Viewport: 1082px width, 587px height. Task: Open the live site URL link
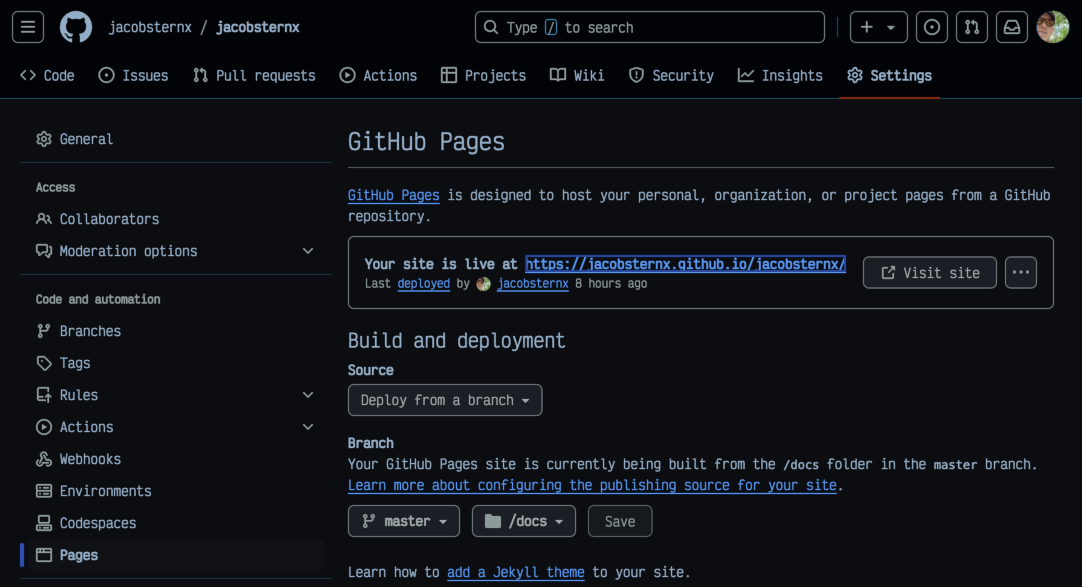tap(685, 264)
